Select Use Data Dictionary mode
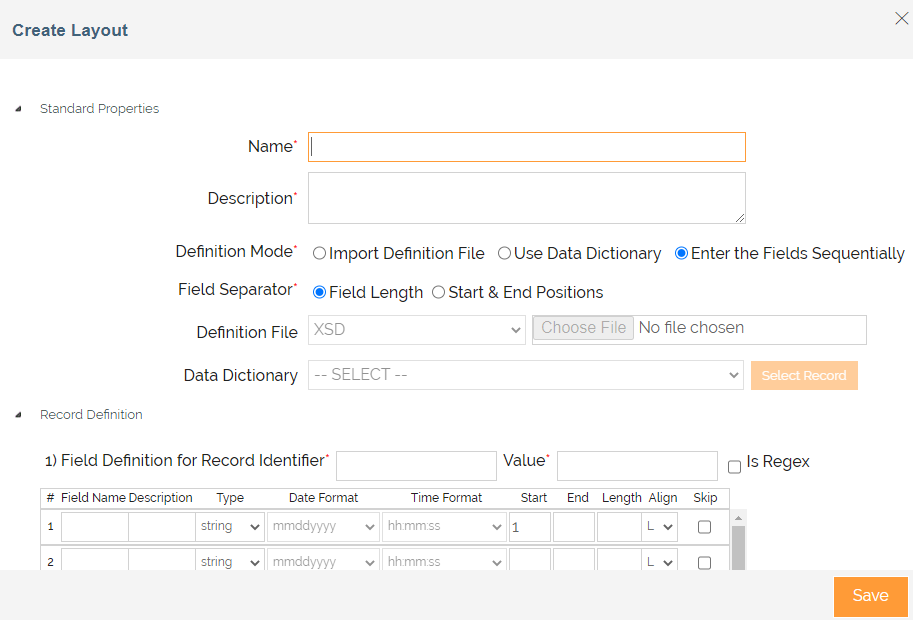The height and width of the screenshot is (620, 913). 505,254
